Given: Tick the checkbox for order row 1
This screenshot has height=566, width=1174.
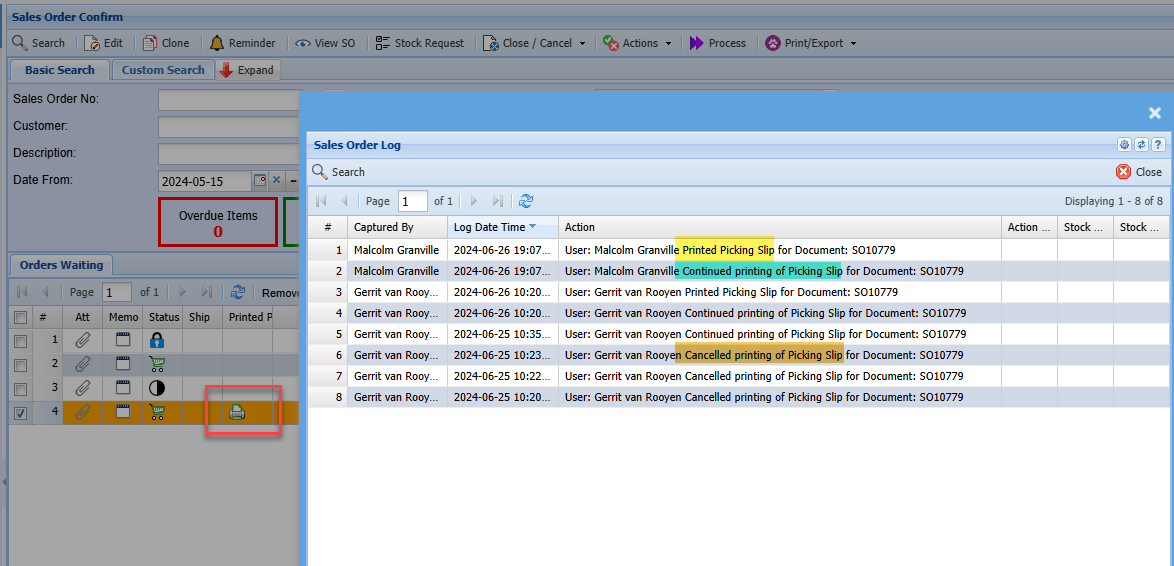Looking at the screenshot, I should [20, 340].
